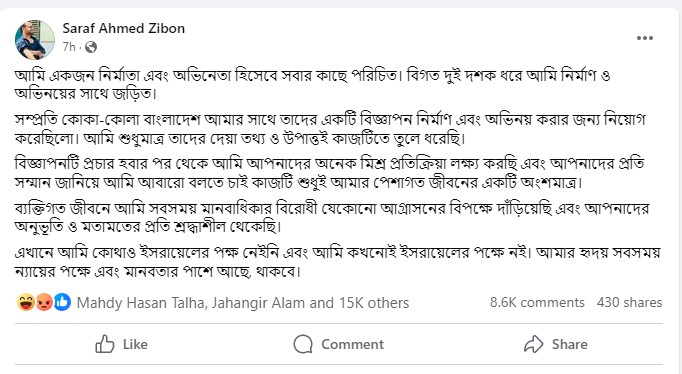Image resolution: width=682 pixels, height=374 pixels.
Task: Click the curved arrow Share icon
Action: tap(534, 344)
